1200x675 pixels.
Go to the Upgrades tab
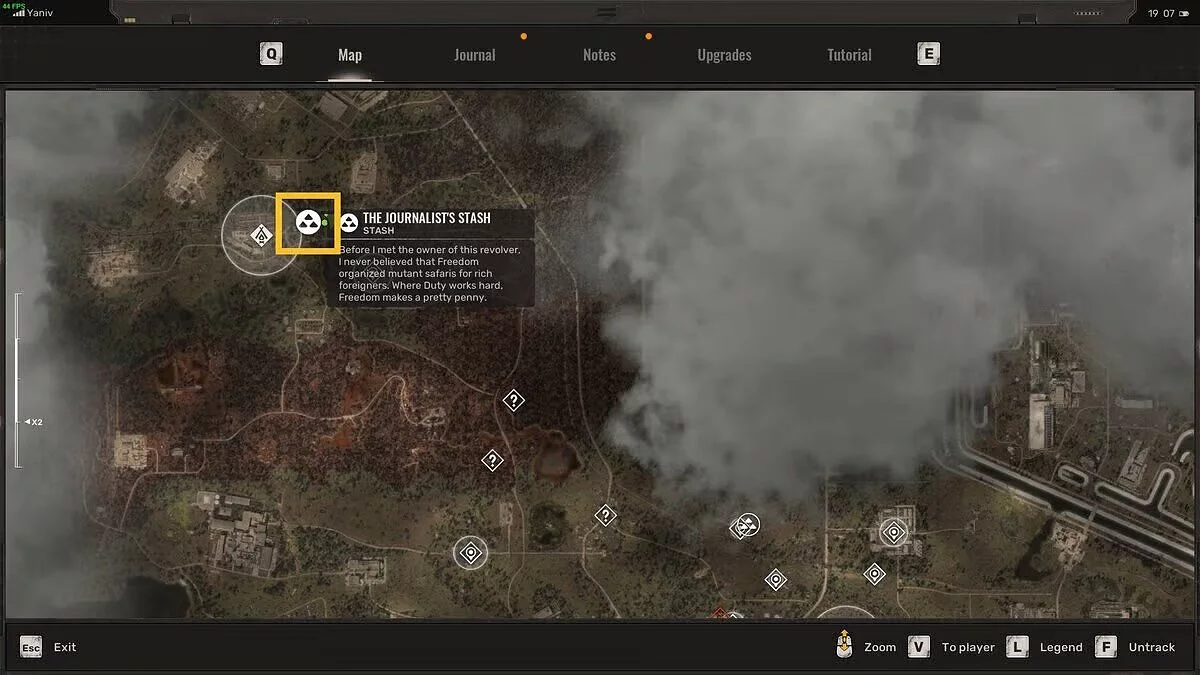tap(724, 55)
